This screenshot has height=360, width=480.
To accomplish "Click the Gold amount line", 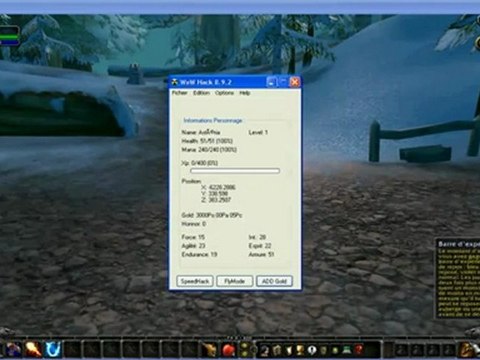I will [212, 215].
